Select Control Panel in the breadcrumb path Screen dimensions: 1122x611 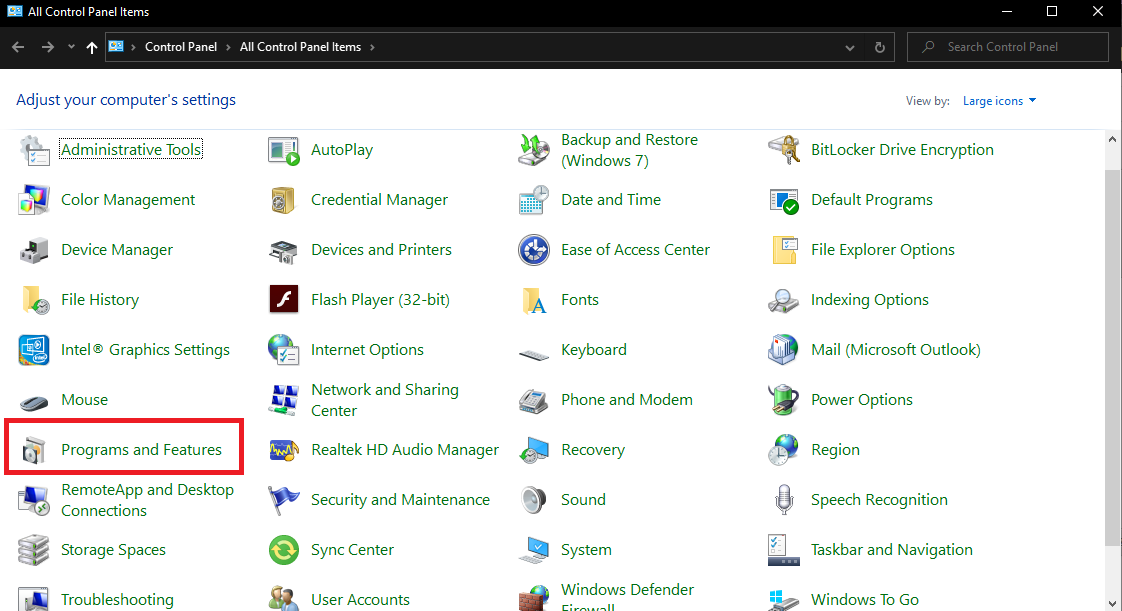tap(179, 47)
